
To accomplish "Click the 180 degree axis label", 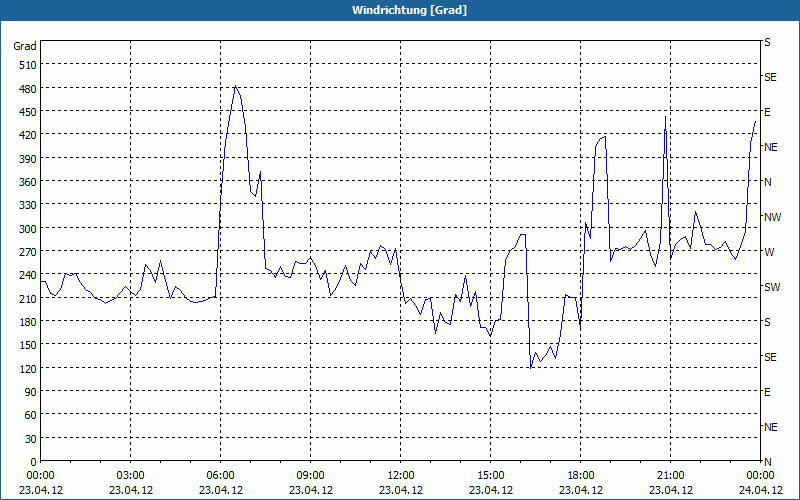I will pyautogui.click(x=28, y=322).
